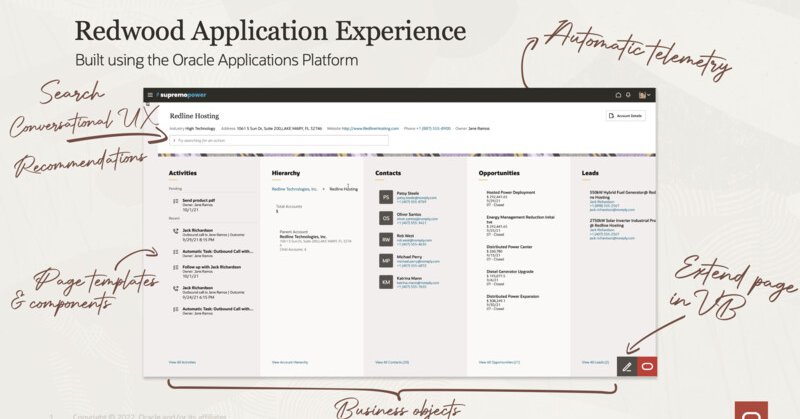The width and height of the screenshot is (800, 419).
Task: Go to Home via house icon
Action: (x=618, y=95)
